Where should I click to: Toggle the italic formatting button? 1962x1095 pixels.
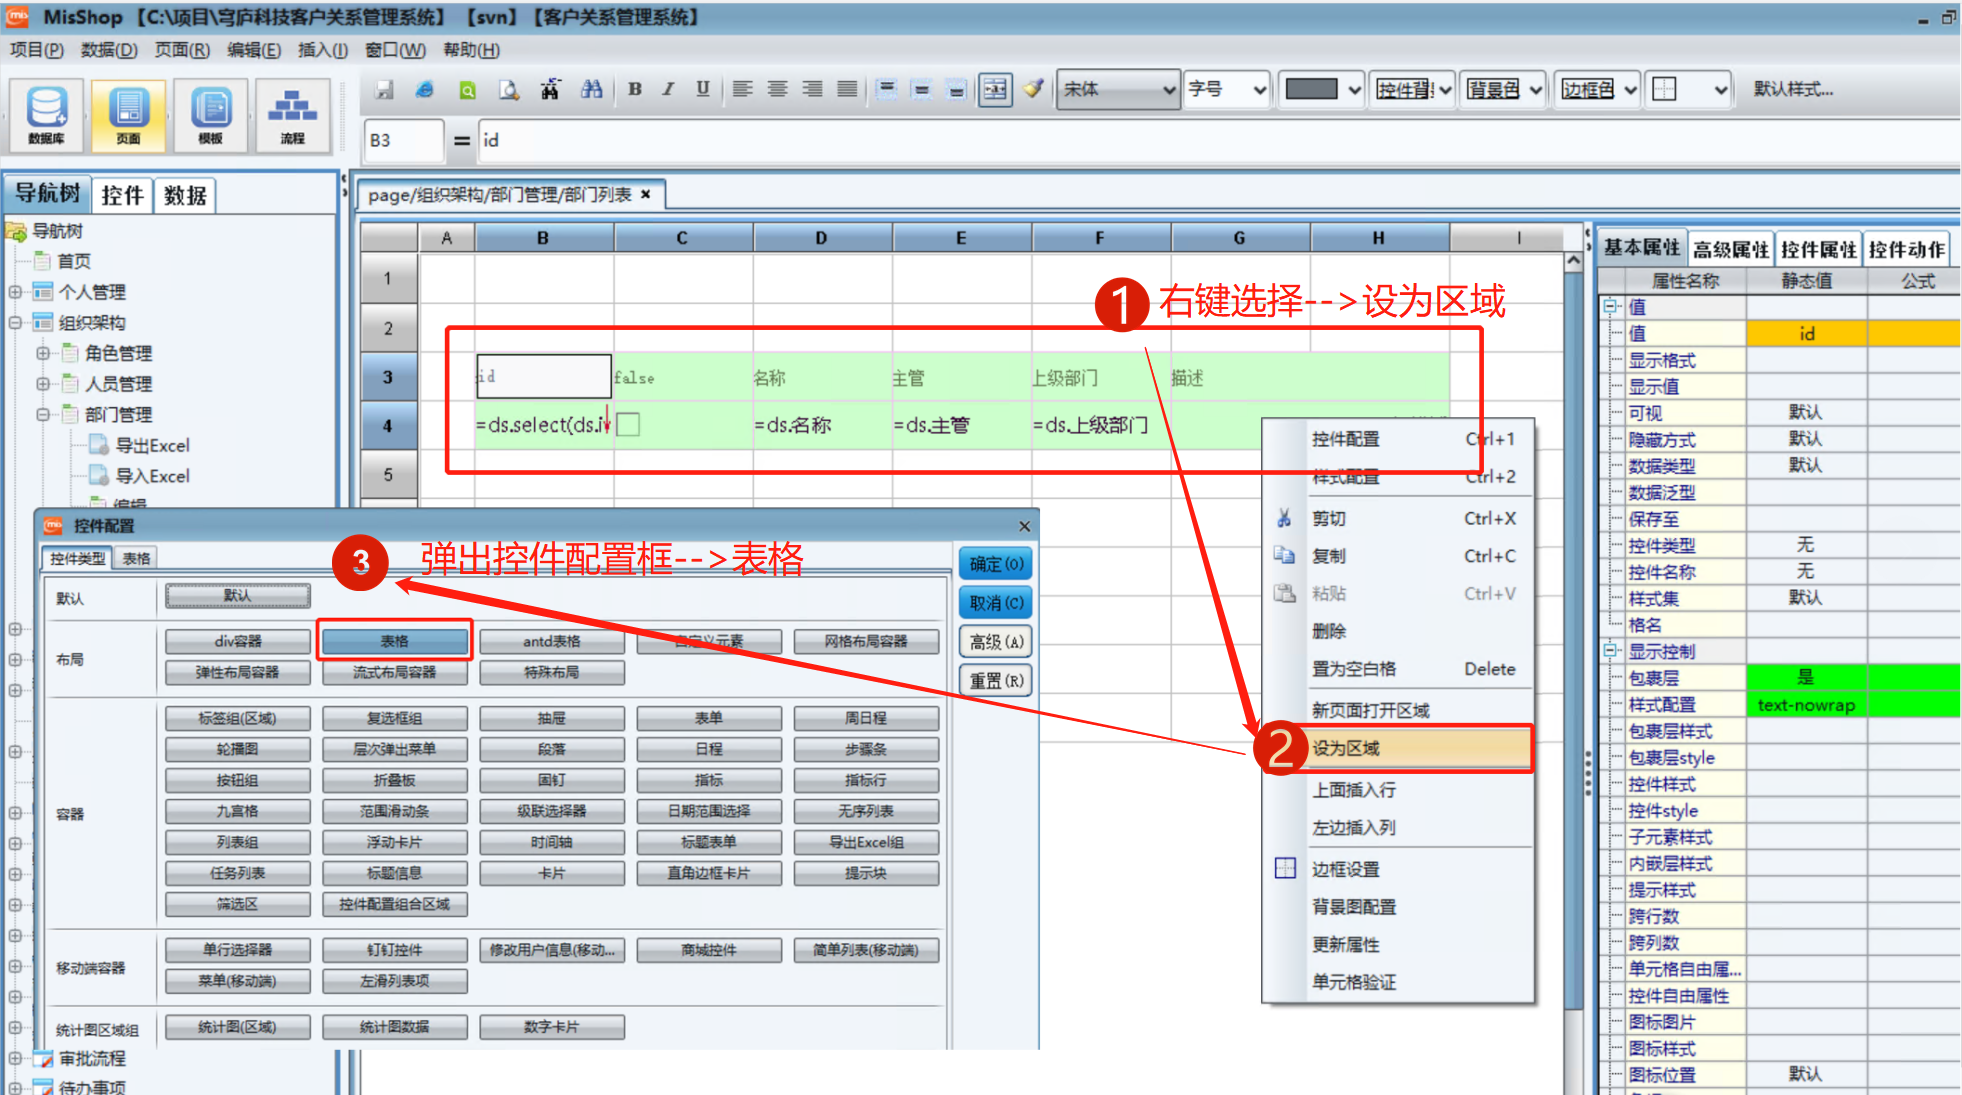[668, 90]
